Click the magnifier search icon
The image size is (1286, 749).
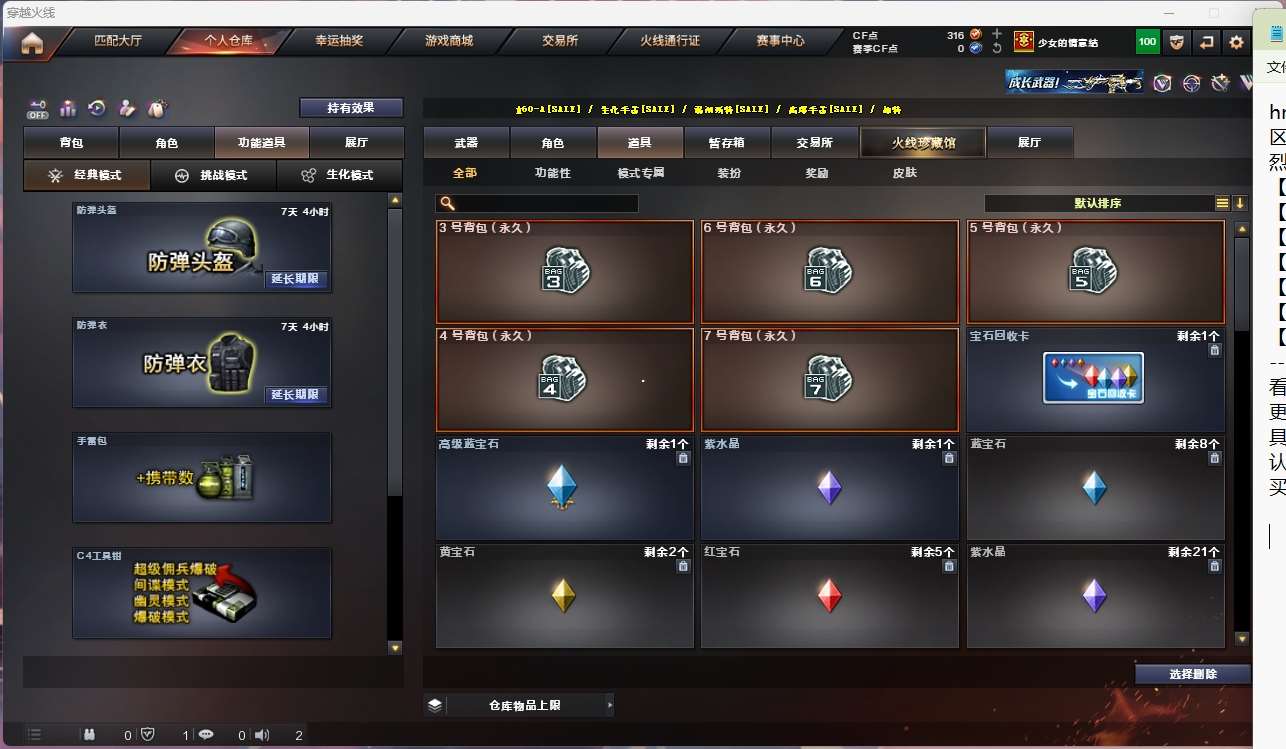pyautogui.click(x=448, y=203)
